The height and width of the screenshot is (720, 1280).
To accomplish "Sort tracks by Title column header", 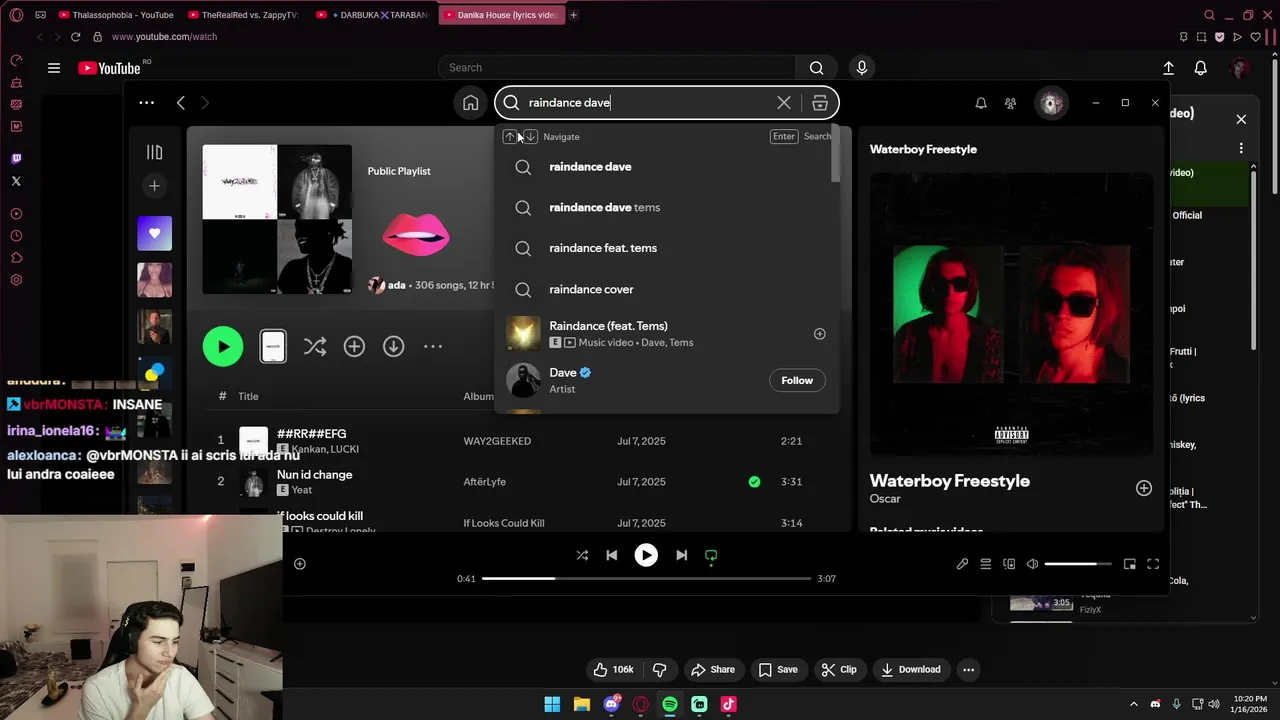I will (x=248, y=396).
